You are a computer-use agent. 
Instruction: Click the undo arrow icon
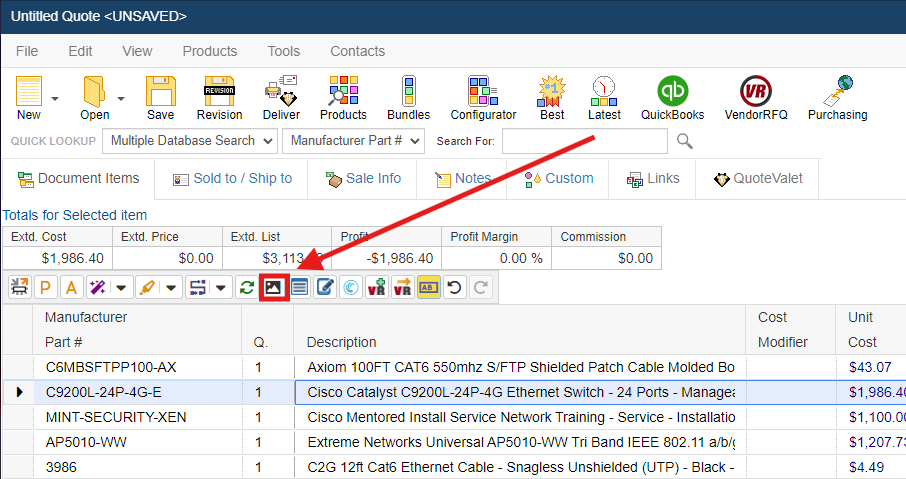click(454, 288)
